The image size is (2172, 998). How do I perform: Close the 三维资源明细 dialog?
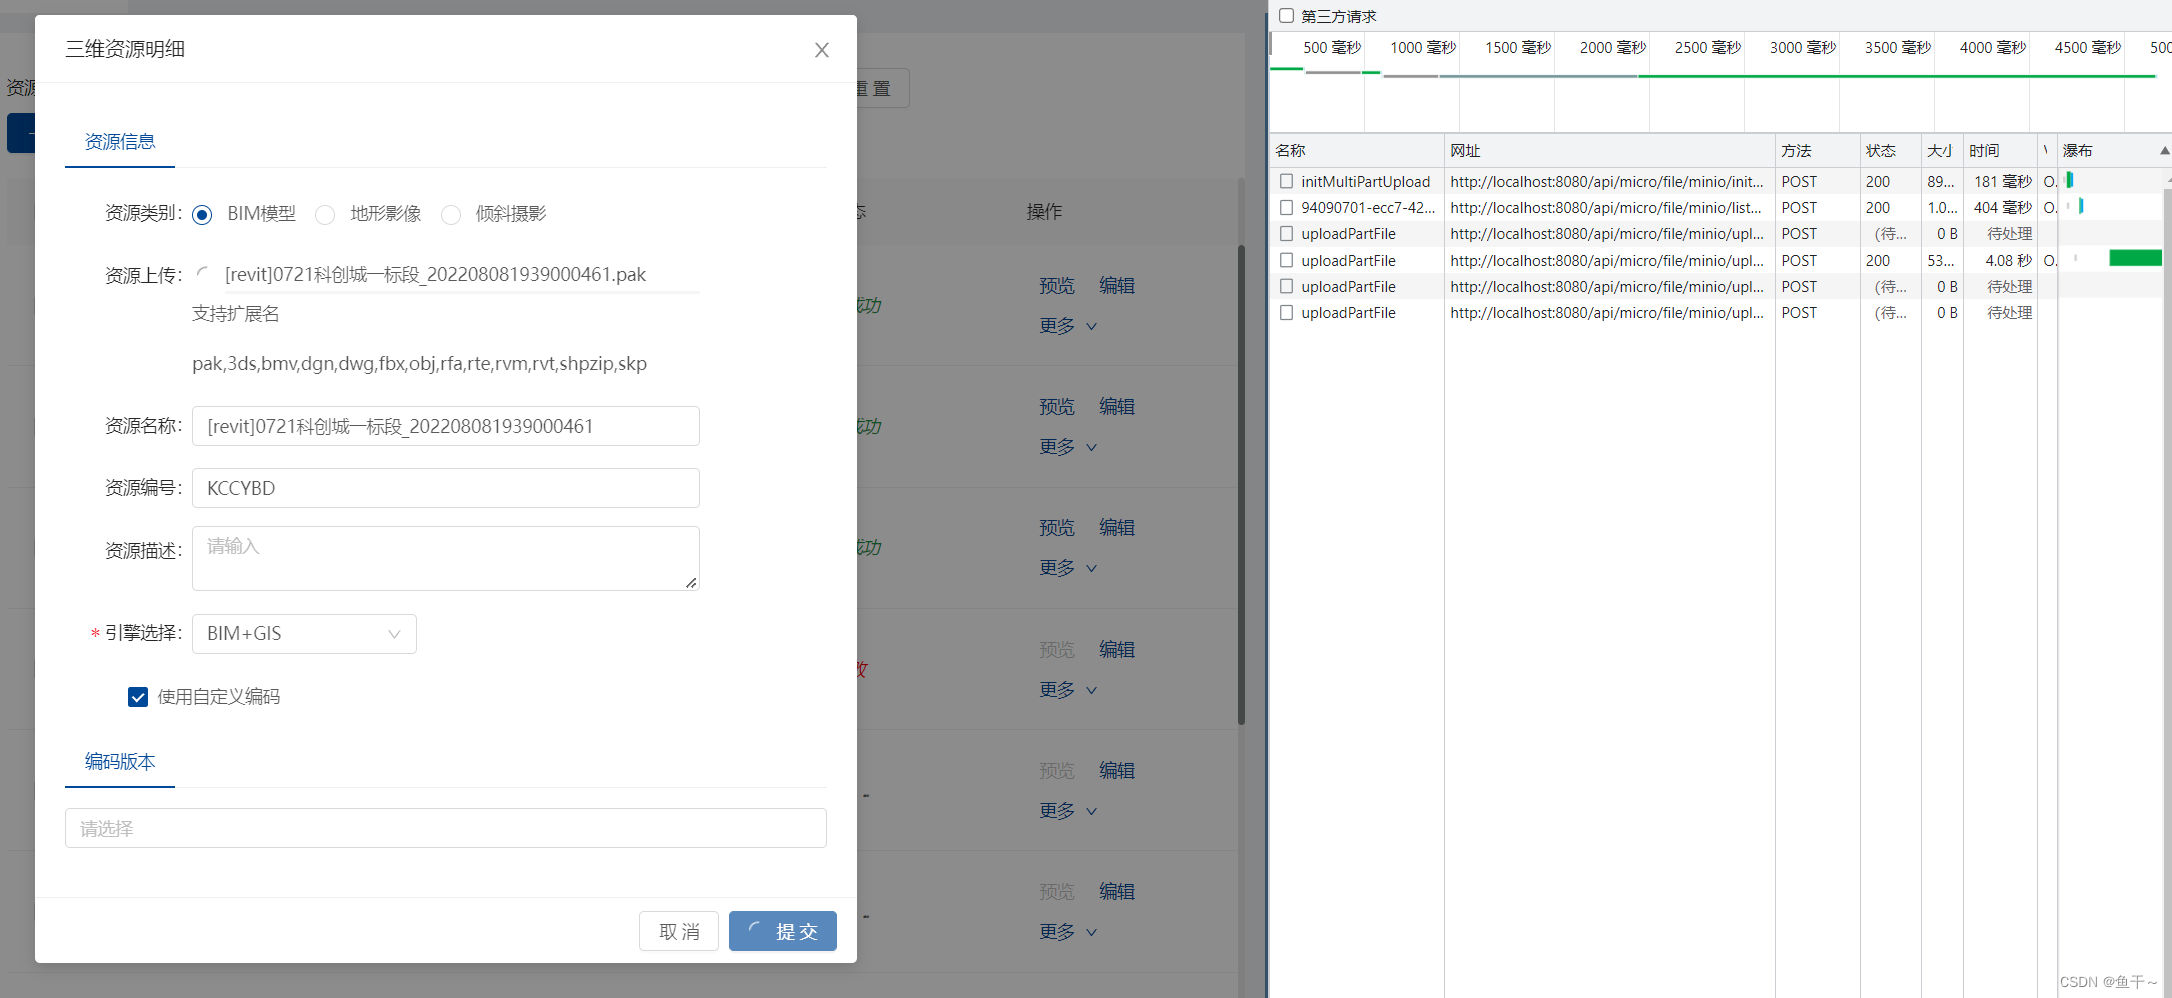point(822,50)
